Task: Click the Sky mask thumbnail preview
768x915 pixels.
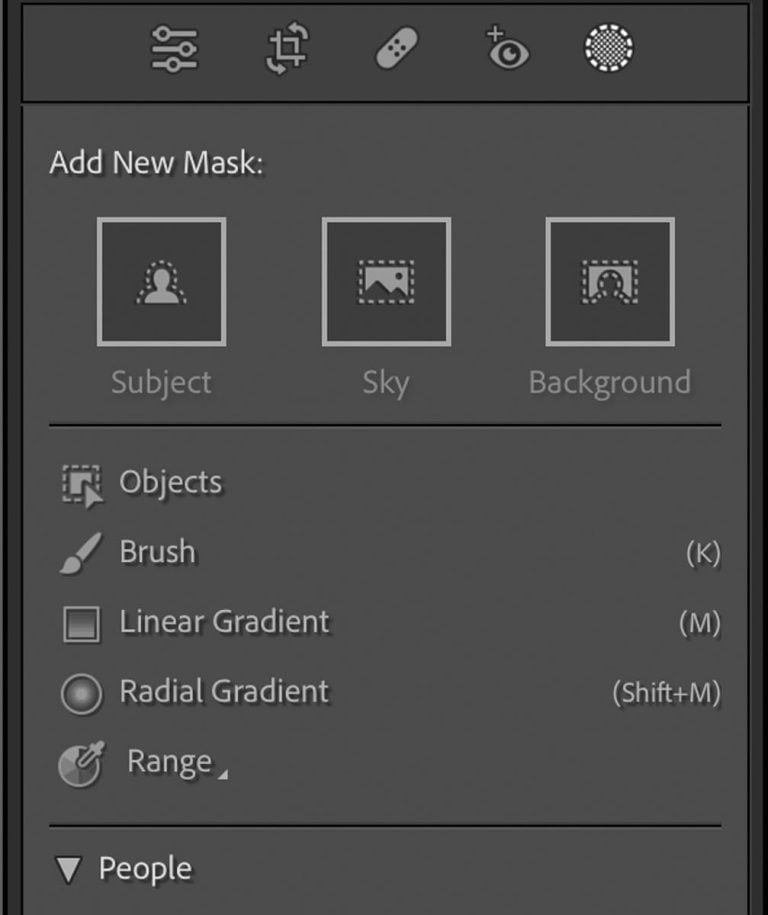Action: tap(386, 281)
